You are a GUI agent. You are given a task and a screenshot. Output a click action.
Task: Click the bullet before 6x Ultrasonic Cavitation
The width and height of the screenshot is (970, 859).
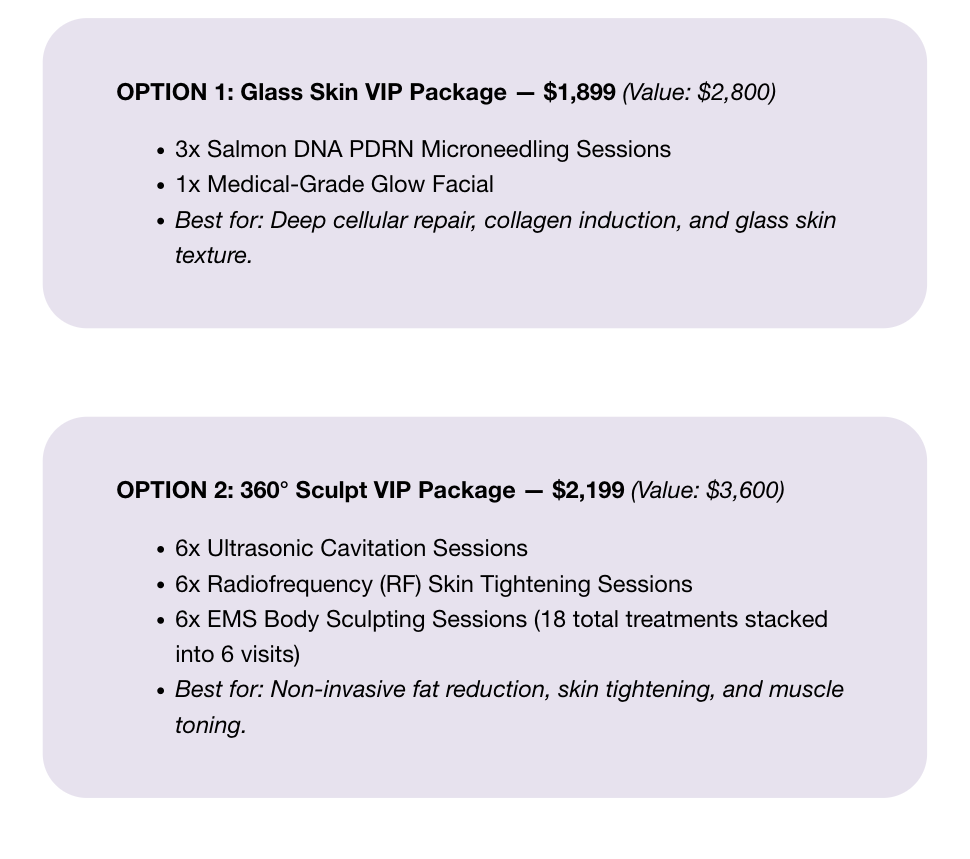click(x=161, y=550)
